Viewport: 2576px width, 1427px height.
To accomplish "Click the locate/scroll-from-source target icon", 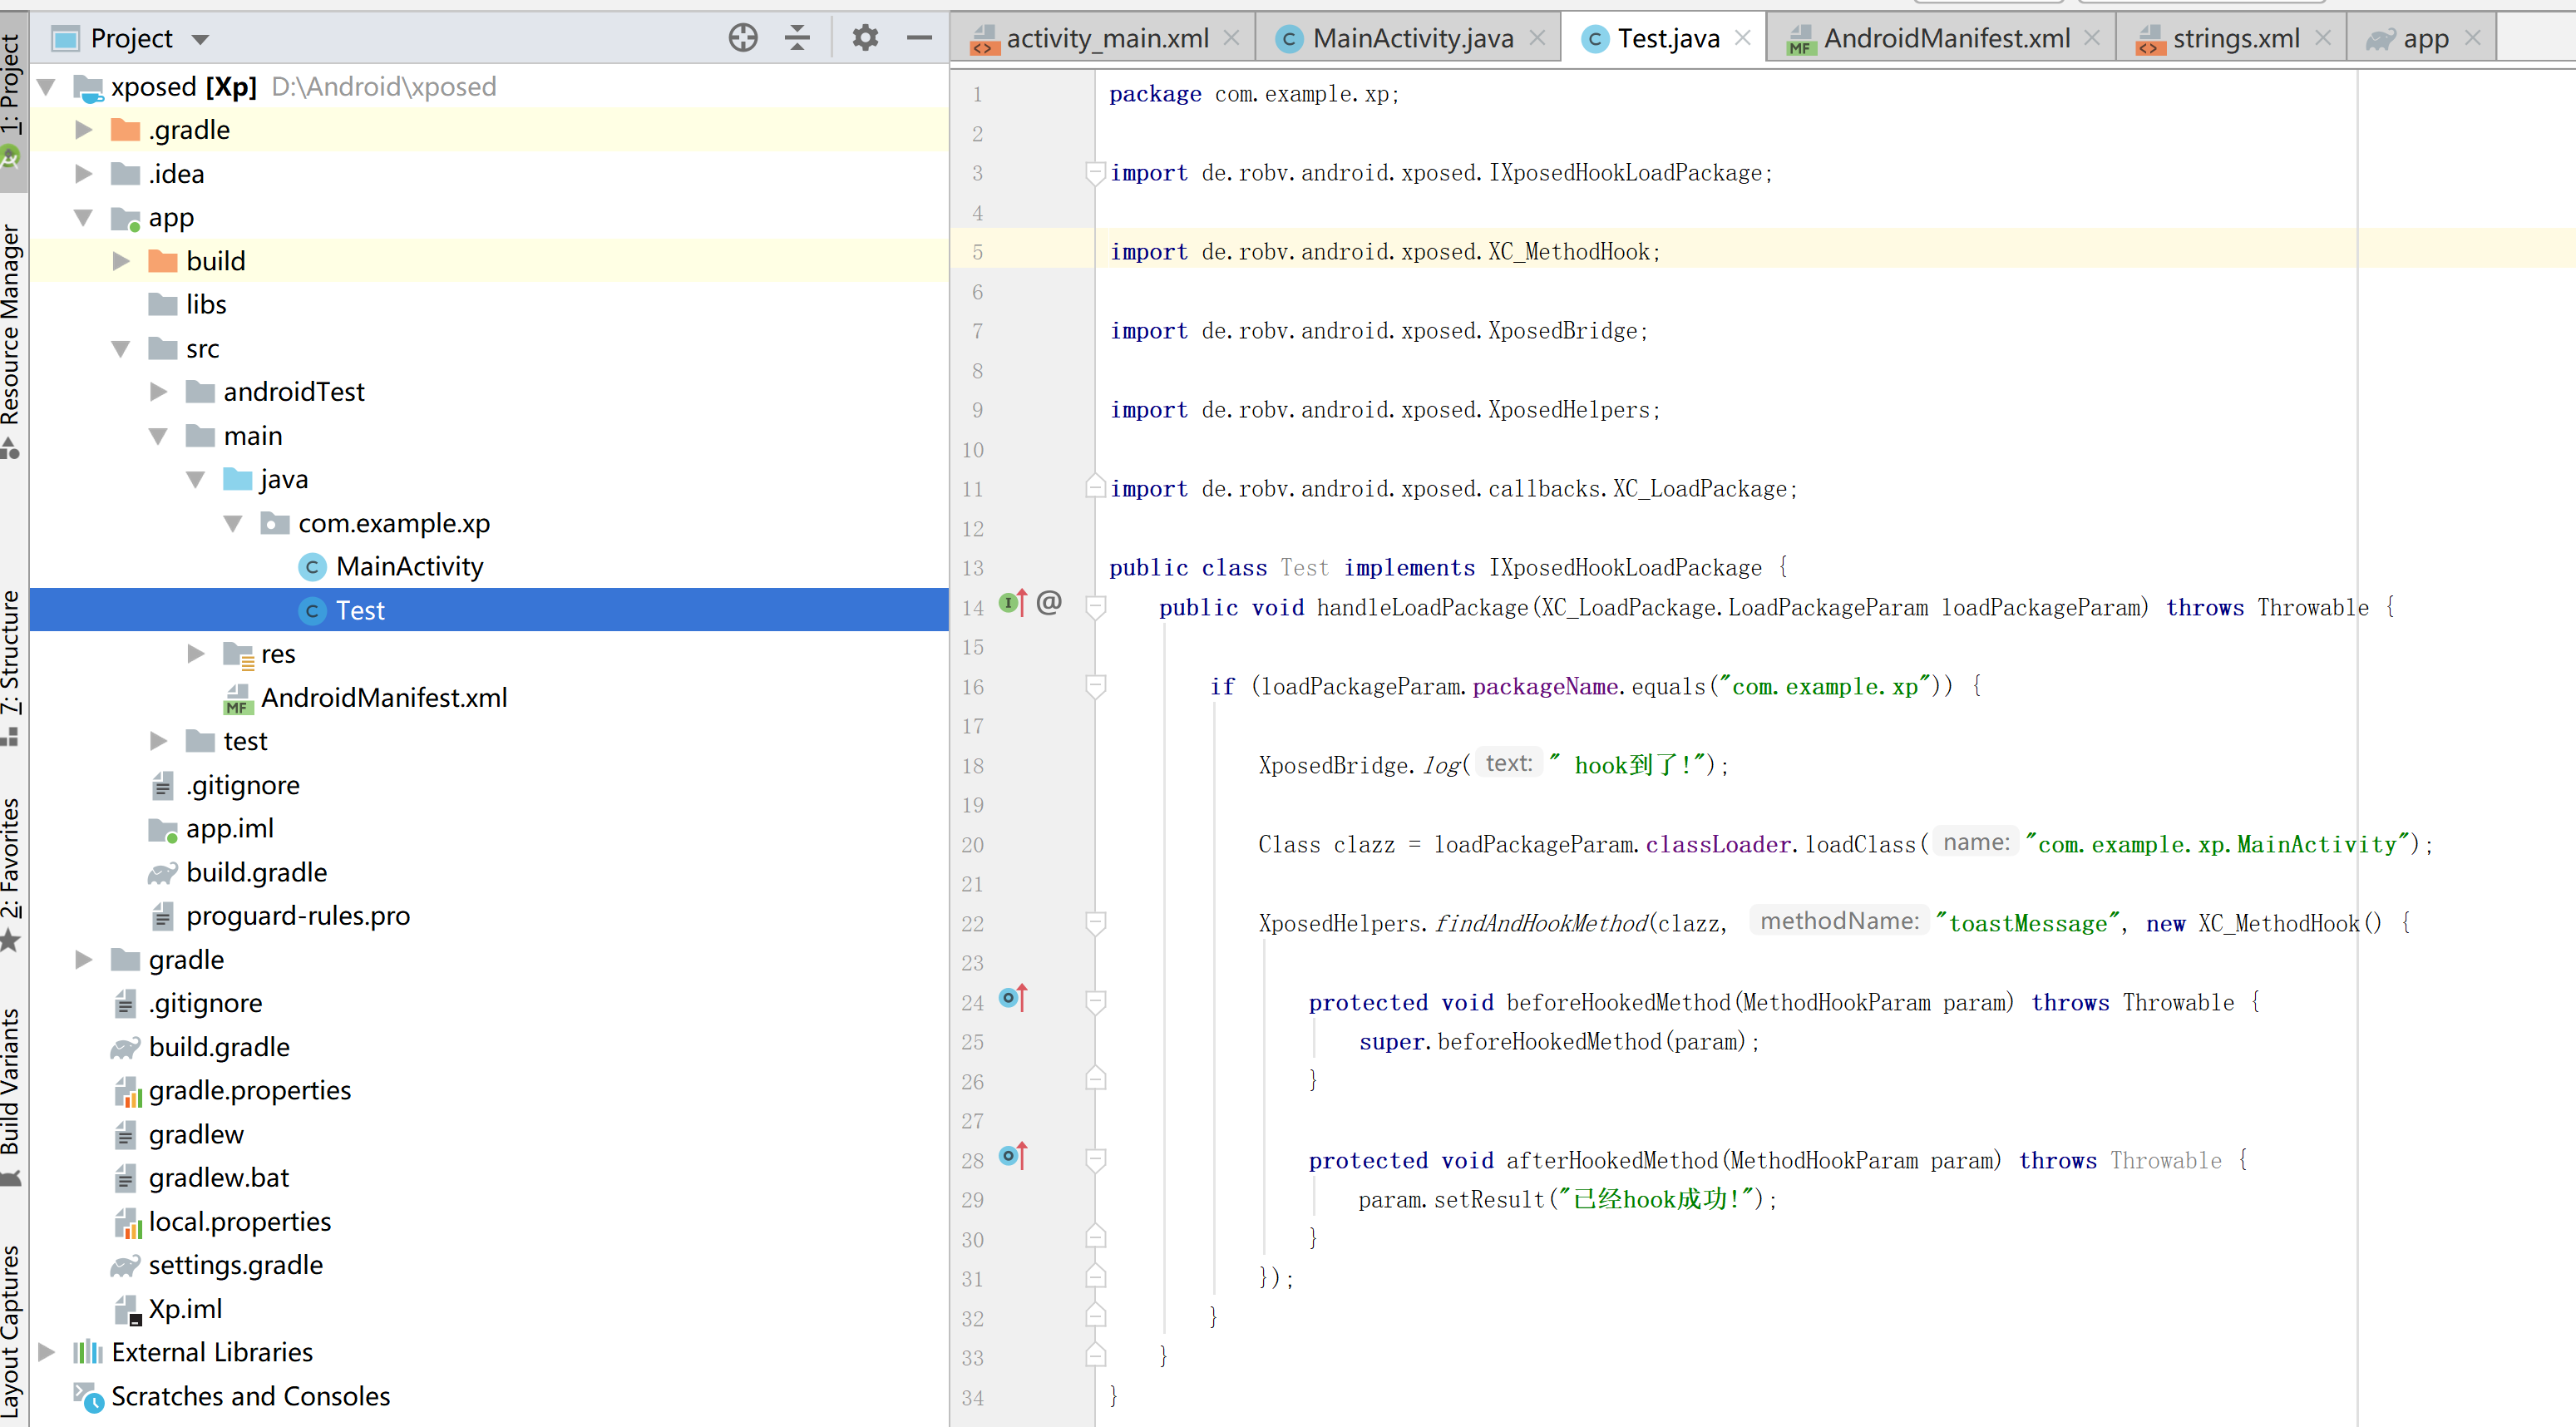I will [743, 38].
